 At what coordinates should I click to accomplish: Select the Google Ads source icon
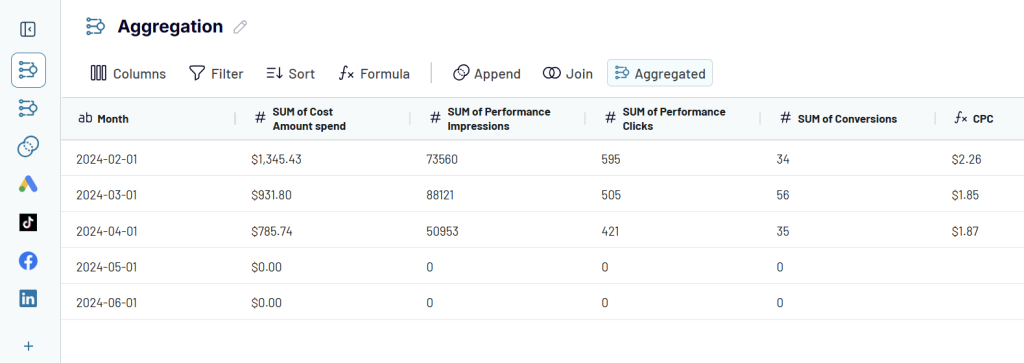coord(28,184)
